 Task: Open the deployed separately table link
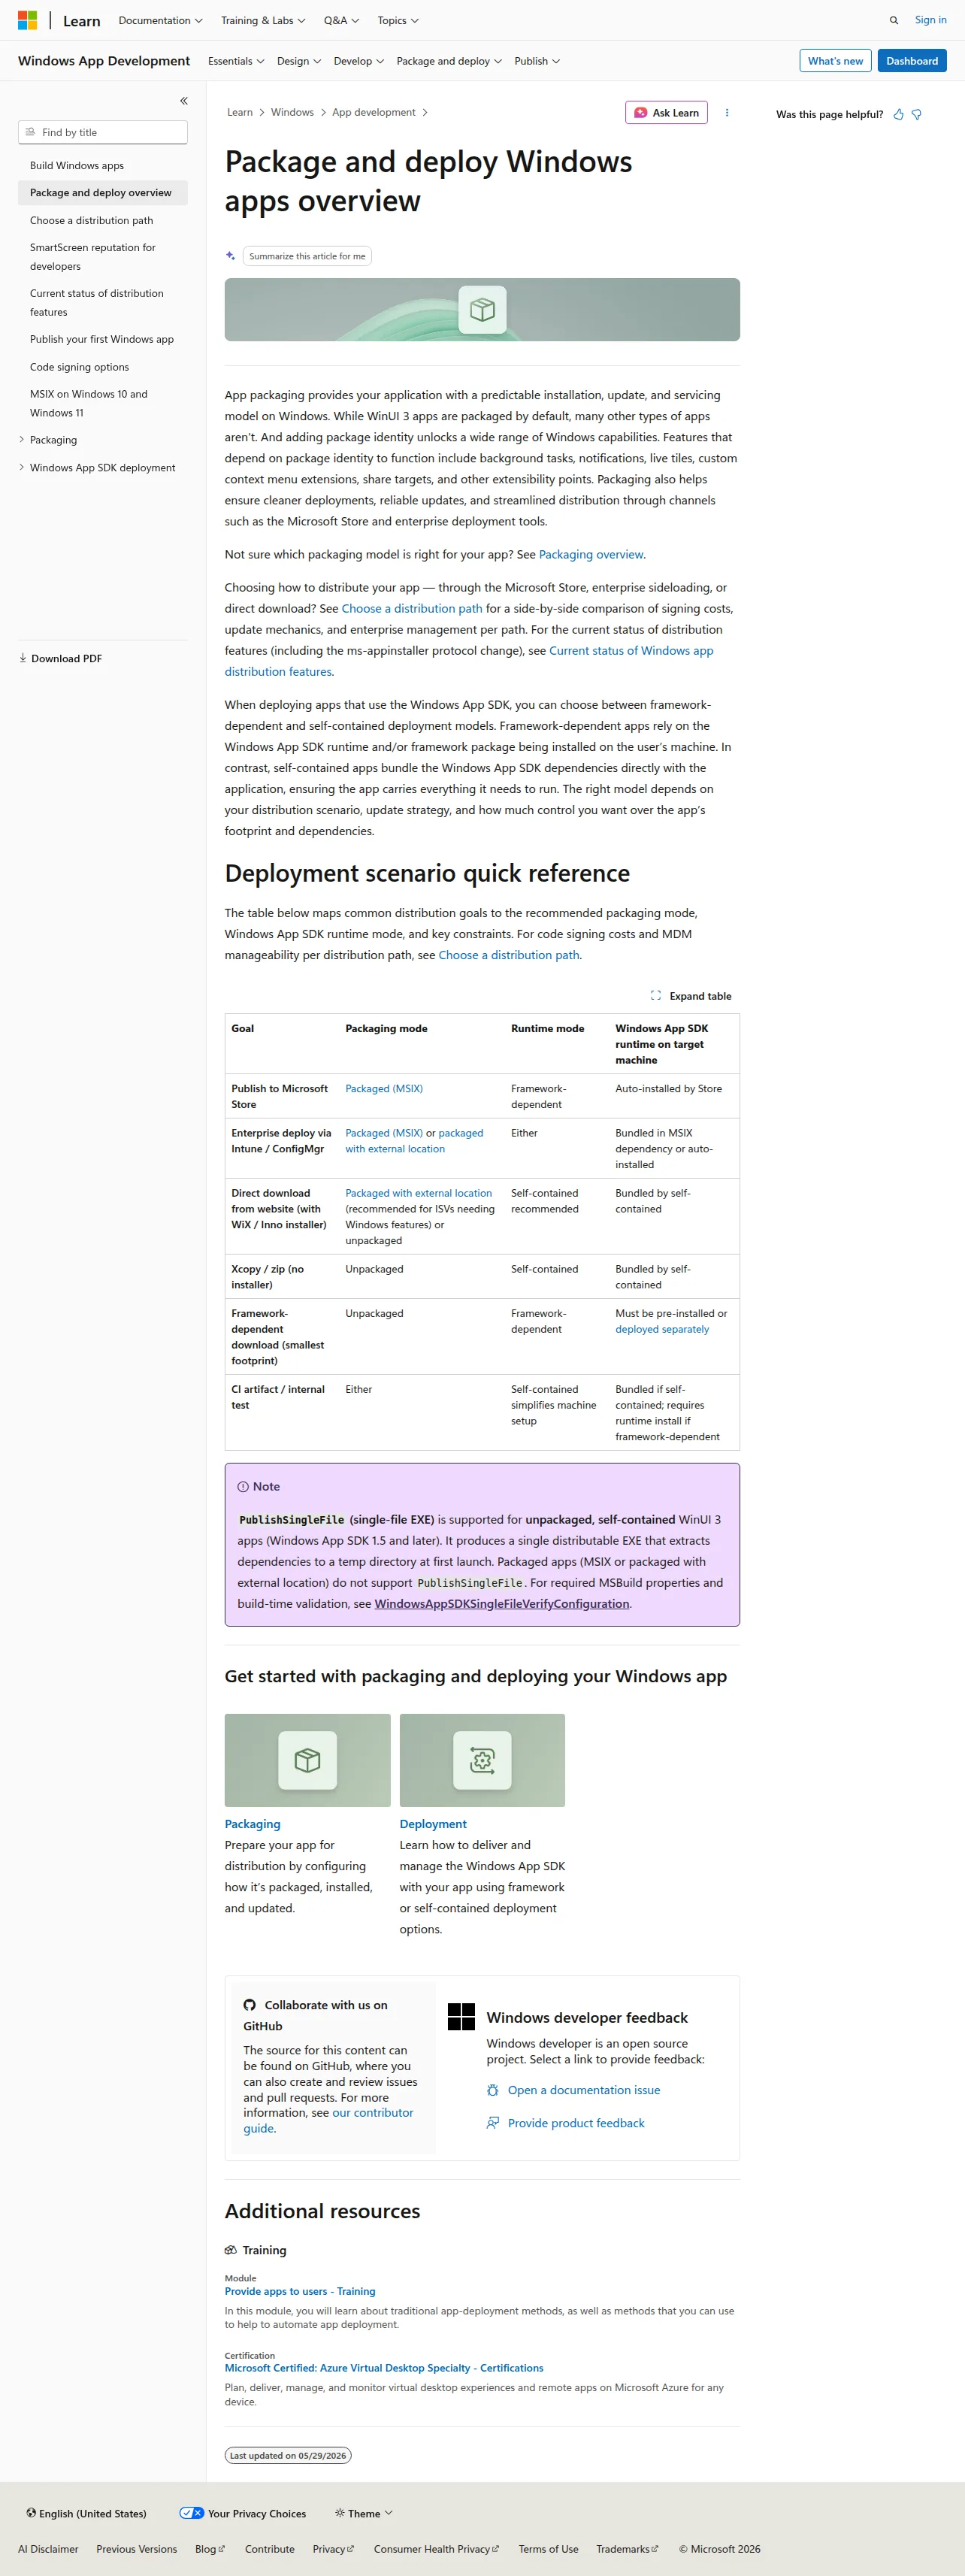tap(662, 1329)
